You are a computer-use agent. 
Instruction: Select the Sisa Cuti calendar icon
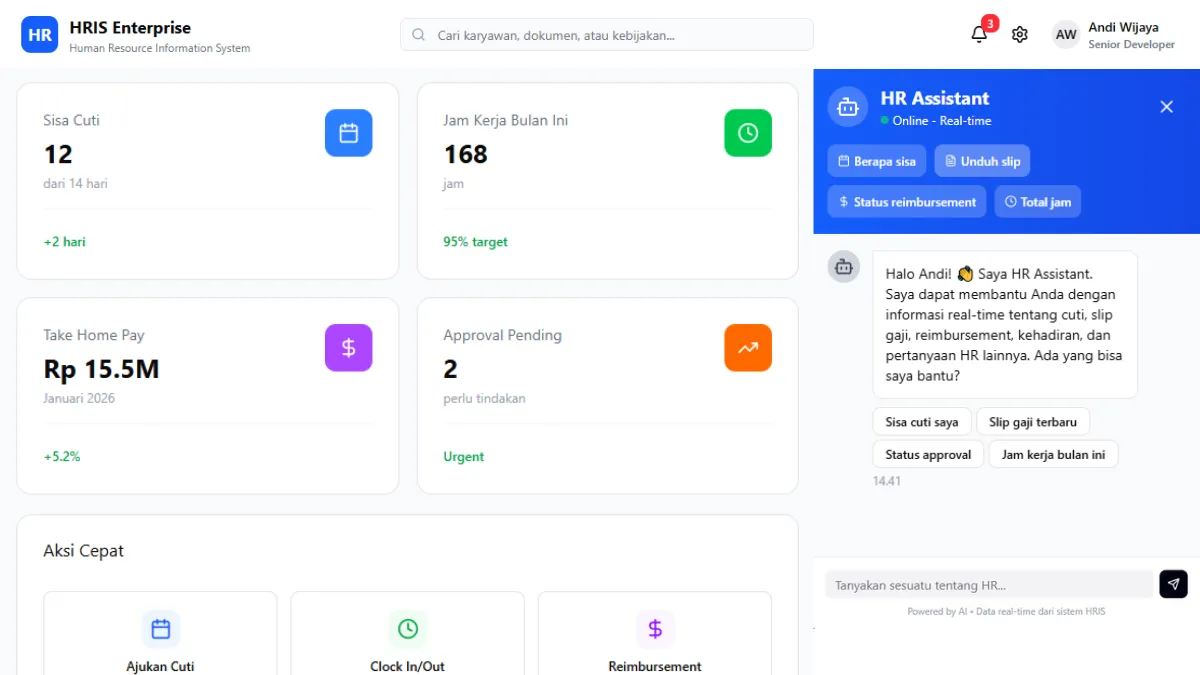click(348, 132)
